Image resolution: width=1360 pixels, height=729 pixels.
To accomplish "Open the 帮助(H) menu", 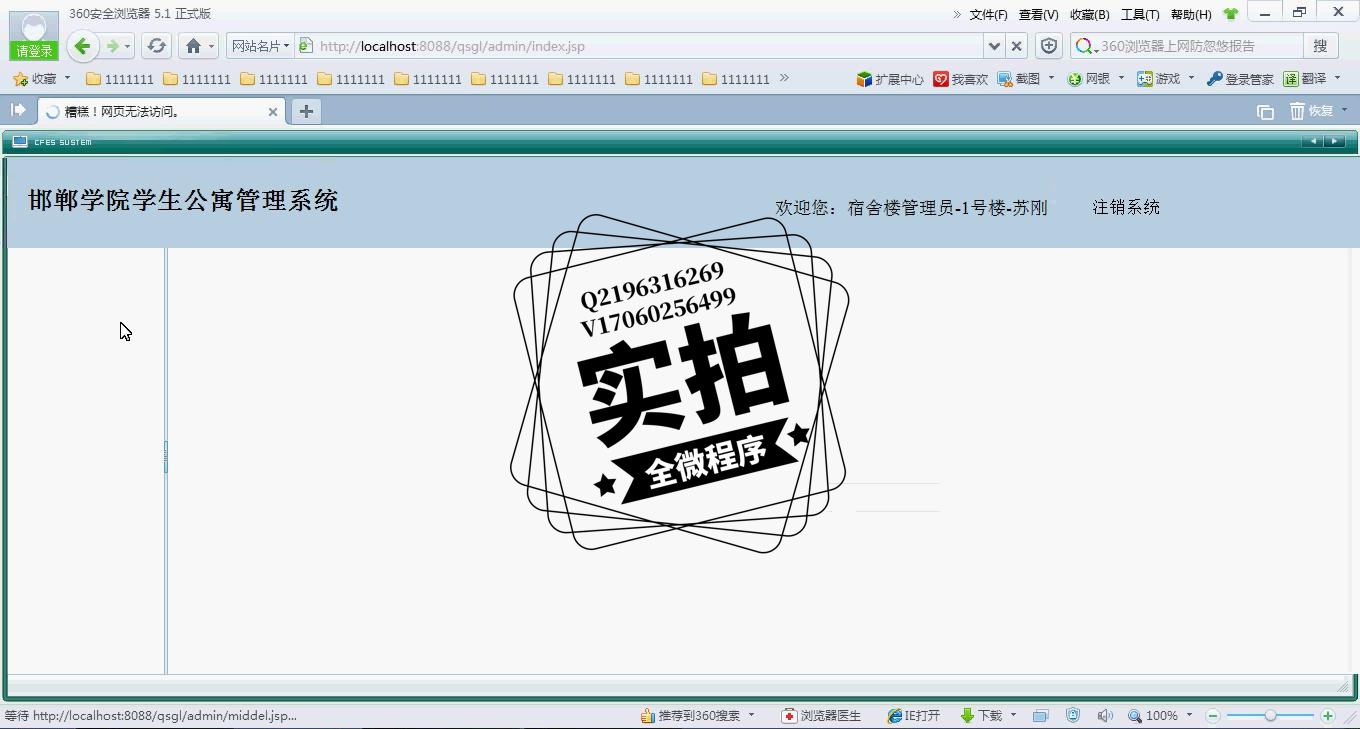I will 1190,15.
